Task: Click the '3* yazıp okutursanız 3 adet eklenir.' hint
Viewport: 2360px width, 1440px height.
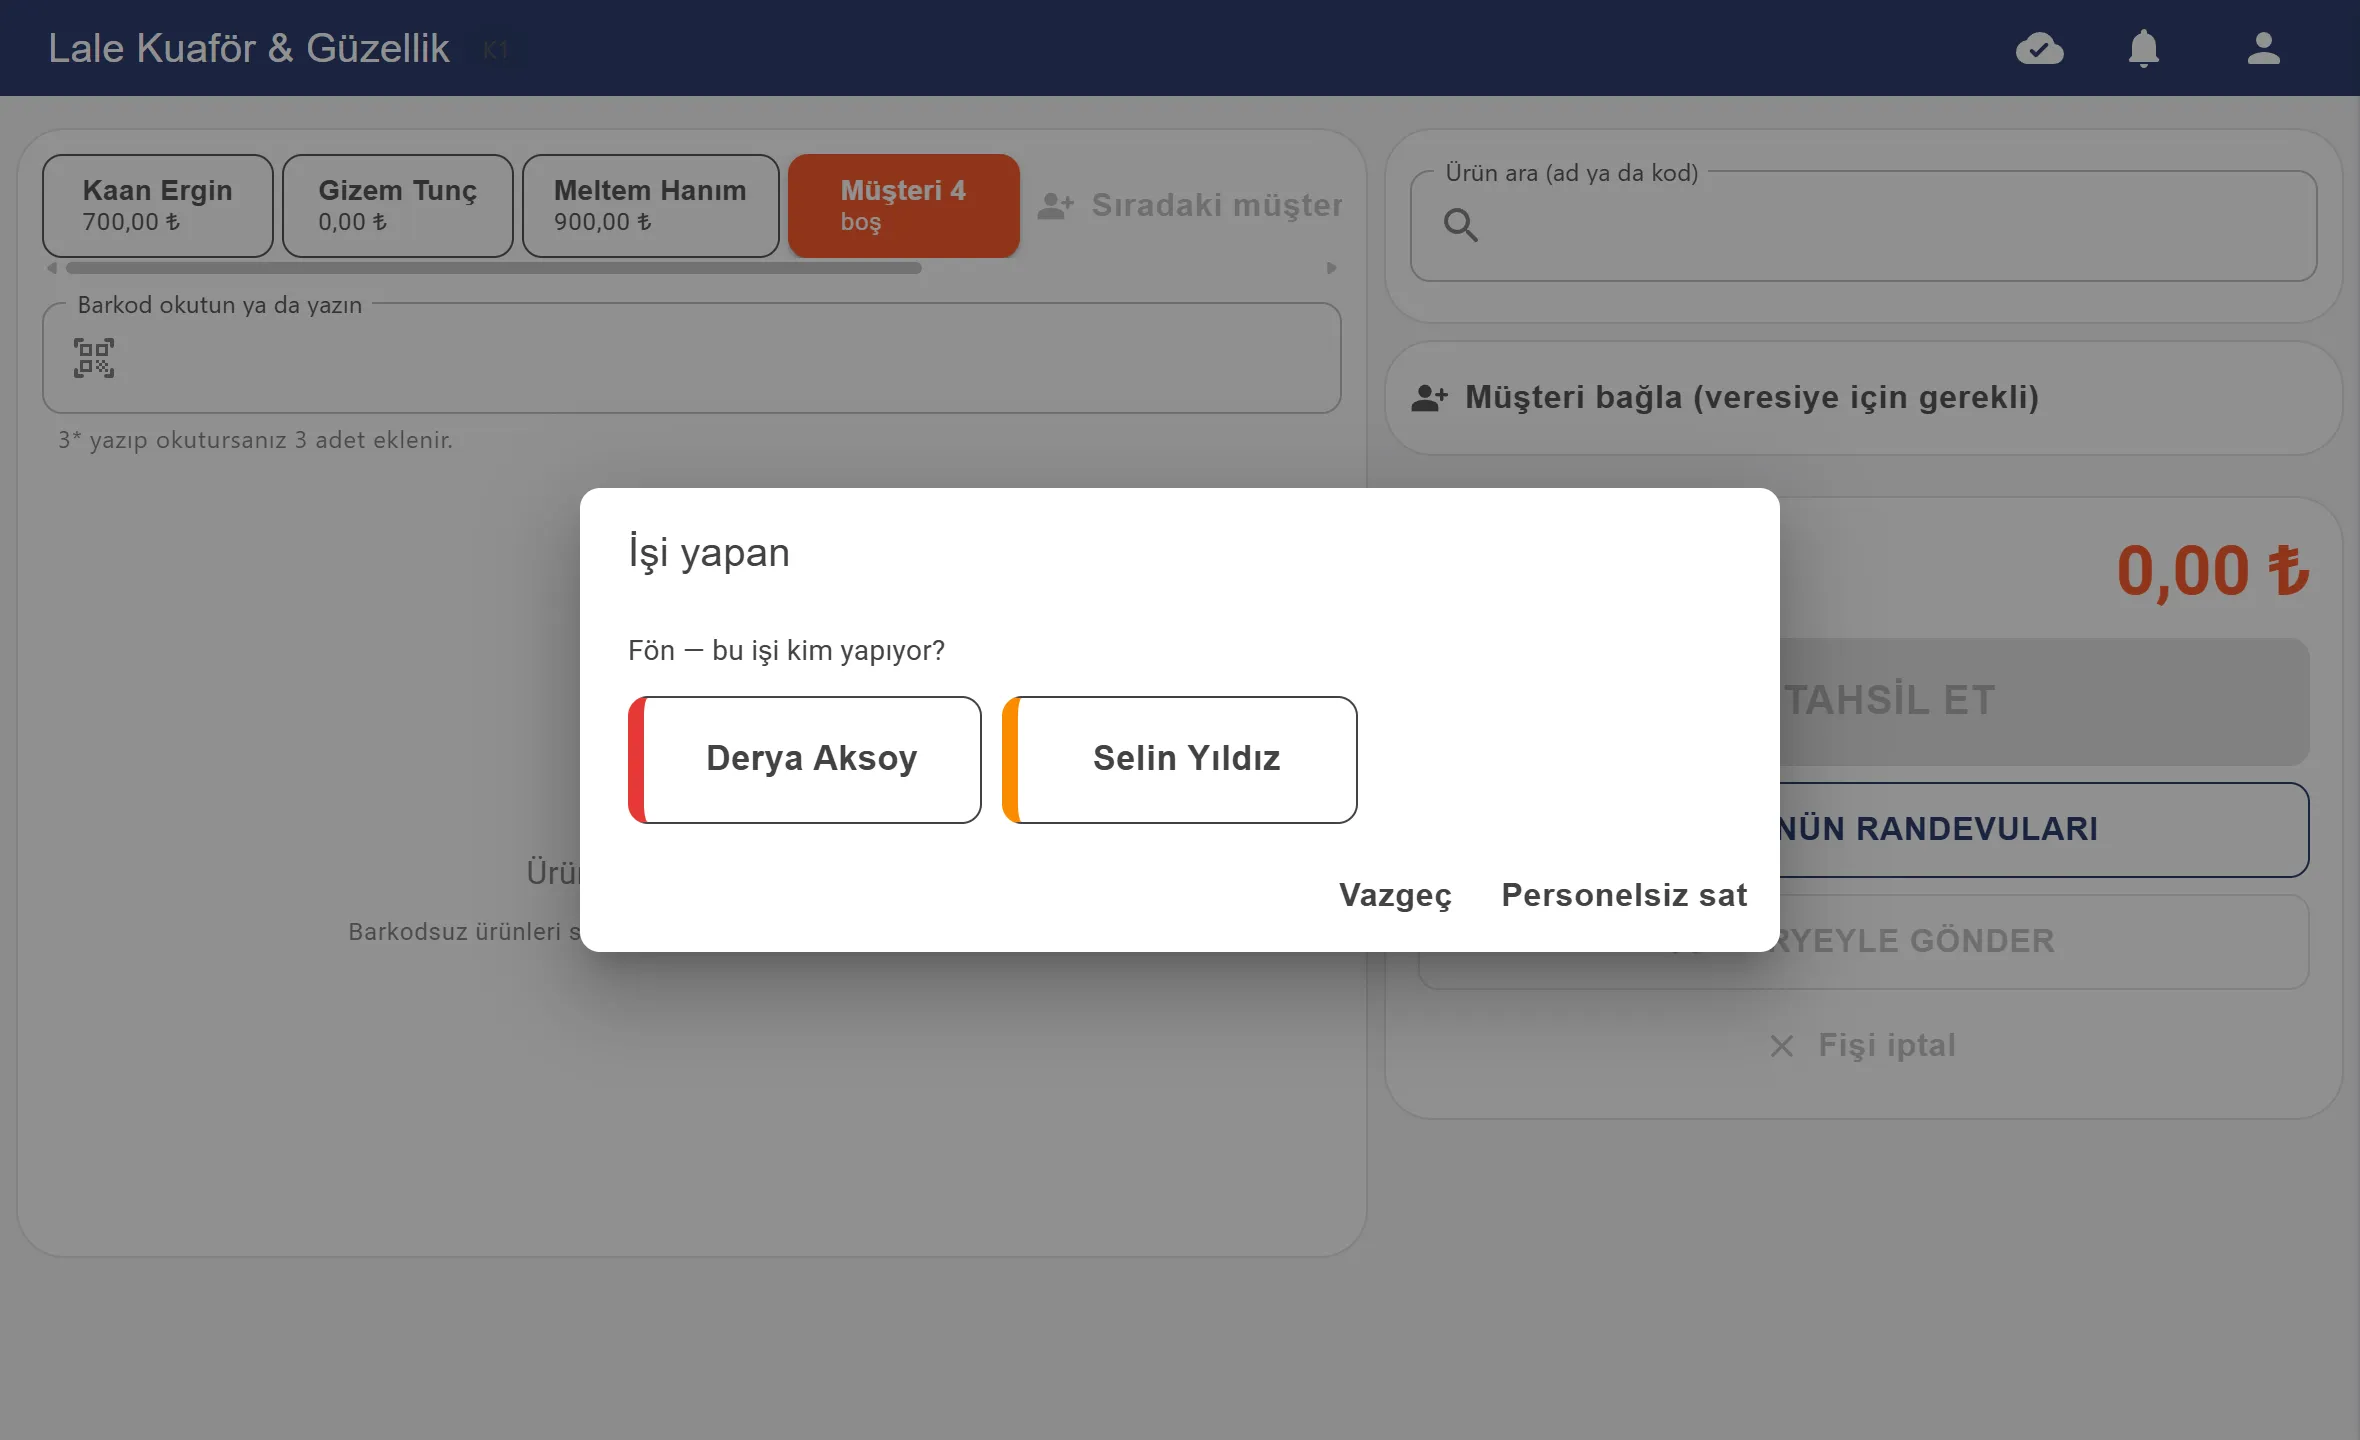Action: tap(256, 440)
